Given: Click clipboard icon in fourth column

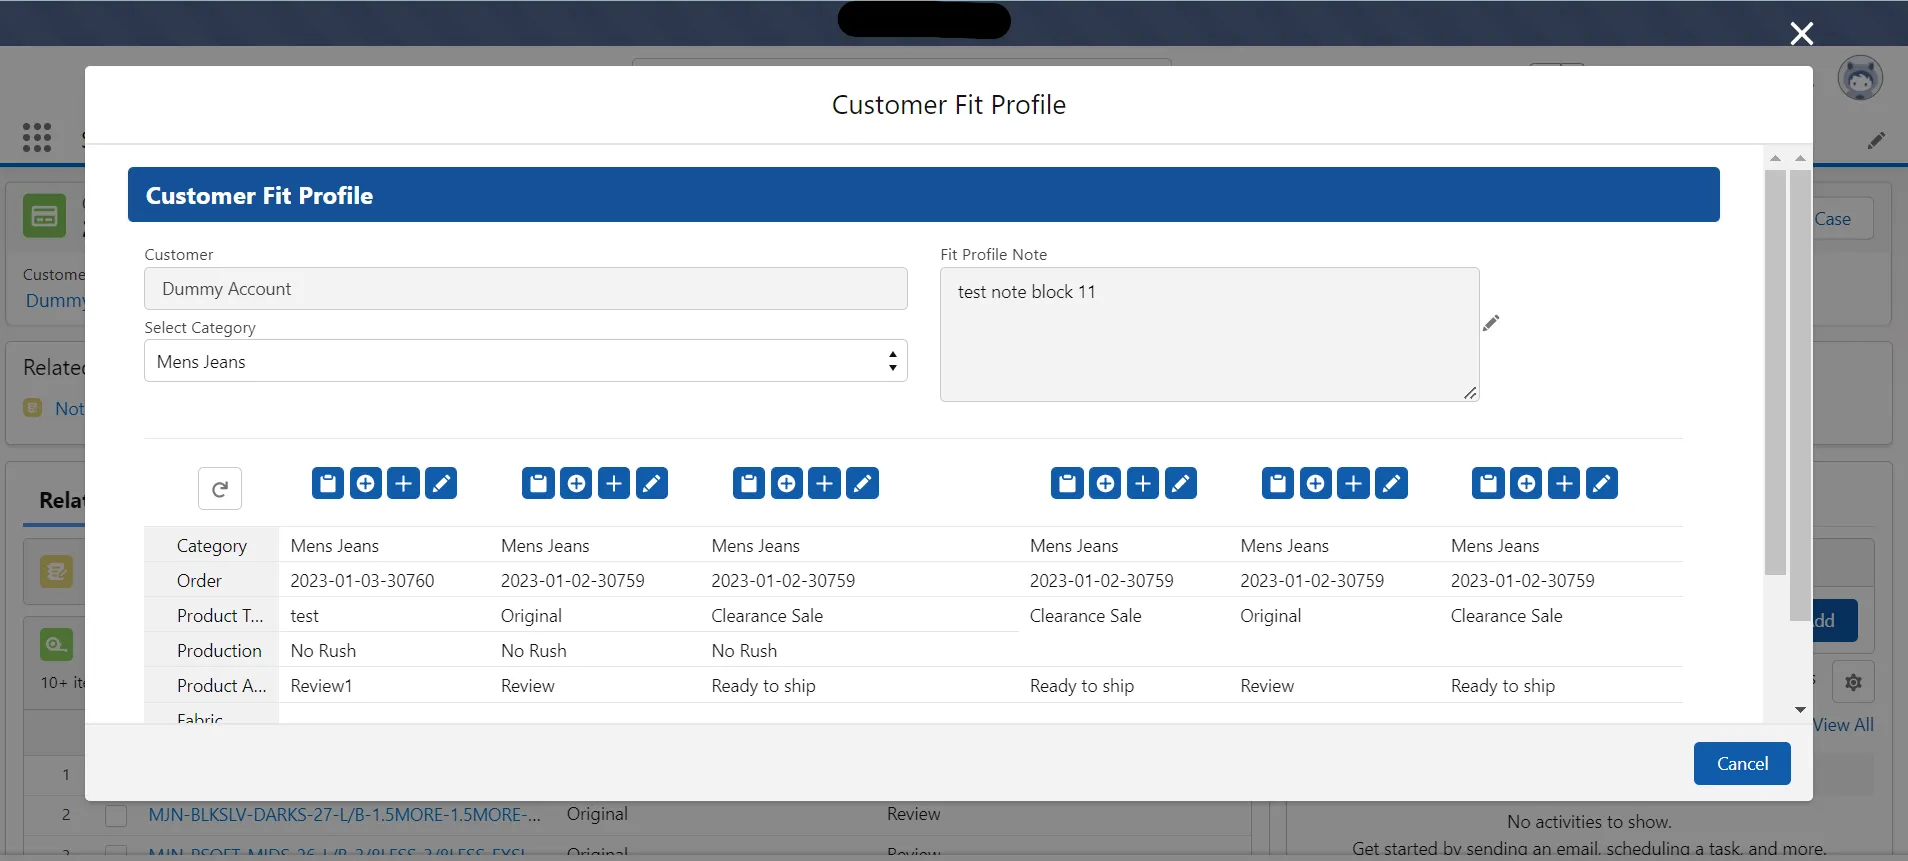Looking at the screenshot, I should (1067, 484).
